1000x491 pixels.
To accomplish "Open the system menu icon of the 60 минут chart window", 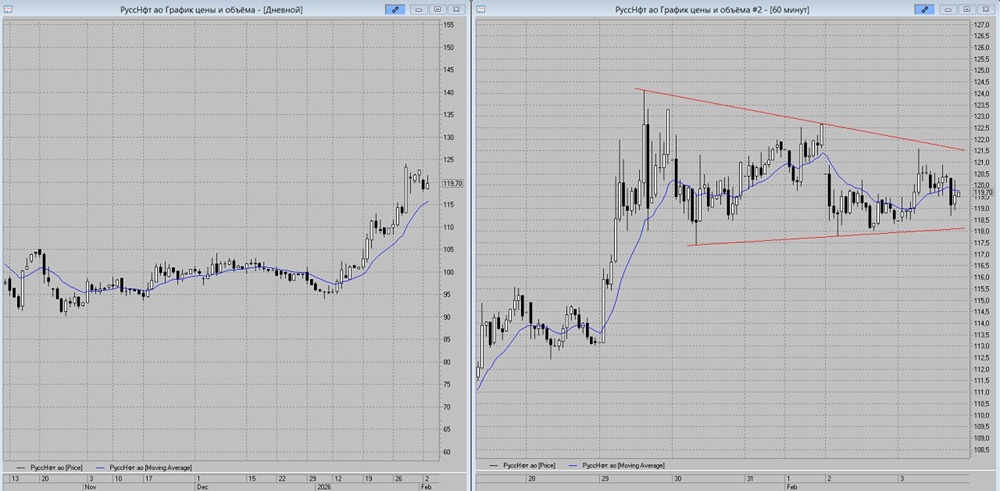I will 480,9.
